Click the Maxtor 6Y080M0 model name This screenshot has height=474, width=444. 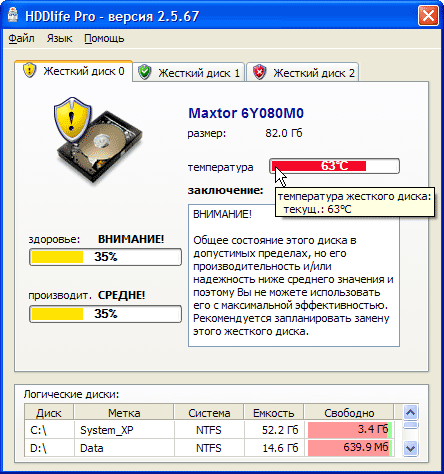(x=246, y=113)
